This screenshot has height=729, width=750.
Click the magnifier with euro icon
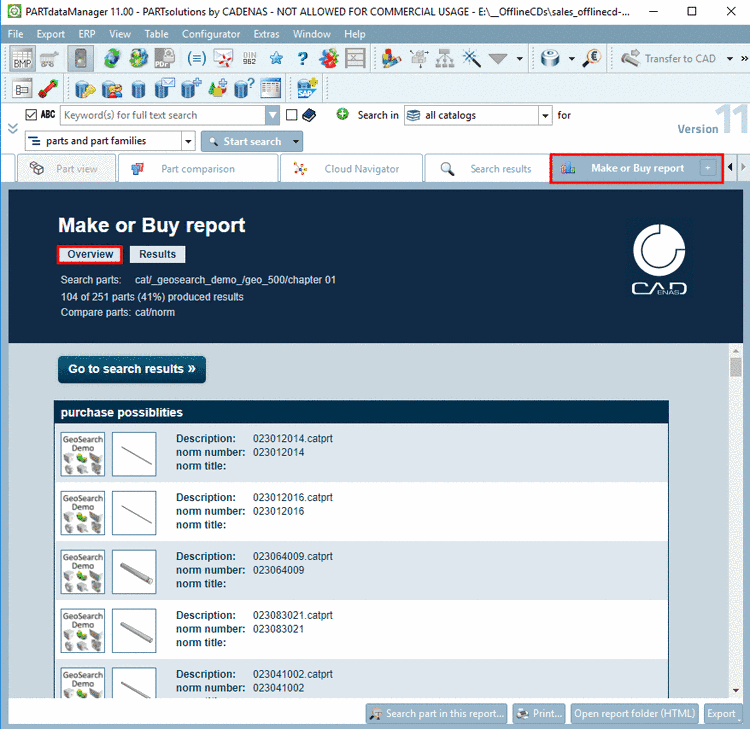click(592, 58)
